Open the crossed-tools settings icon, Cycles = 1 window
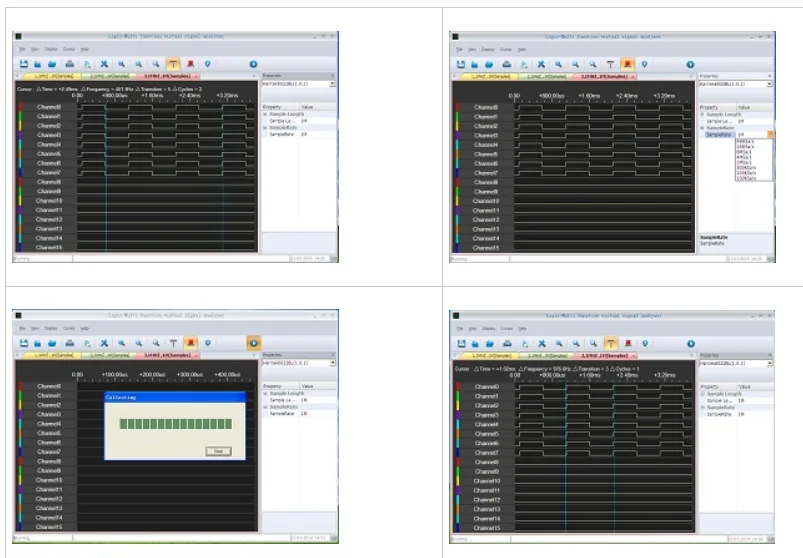The image size is (803, 558). 542,344
